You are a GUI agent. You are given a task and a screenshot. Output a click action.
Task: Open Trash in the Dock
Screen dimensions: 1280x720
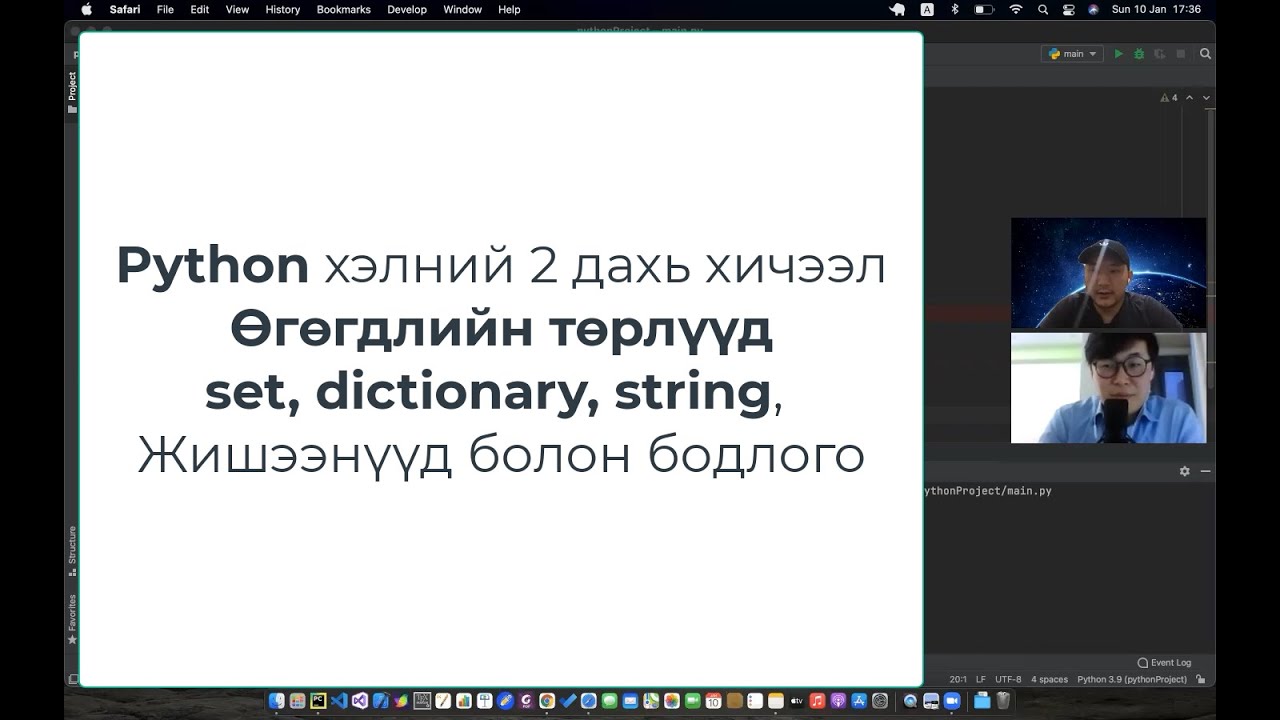1002,701
